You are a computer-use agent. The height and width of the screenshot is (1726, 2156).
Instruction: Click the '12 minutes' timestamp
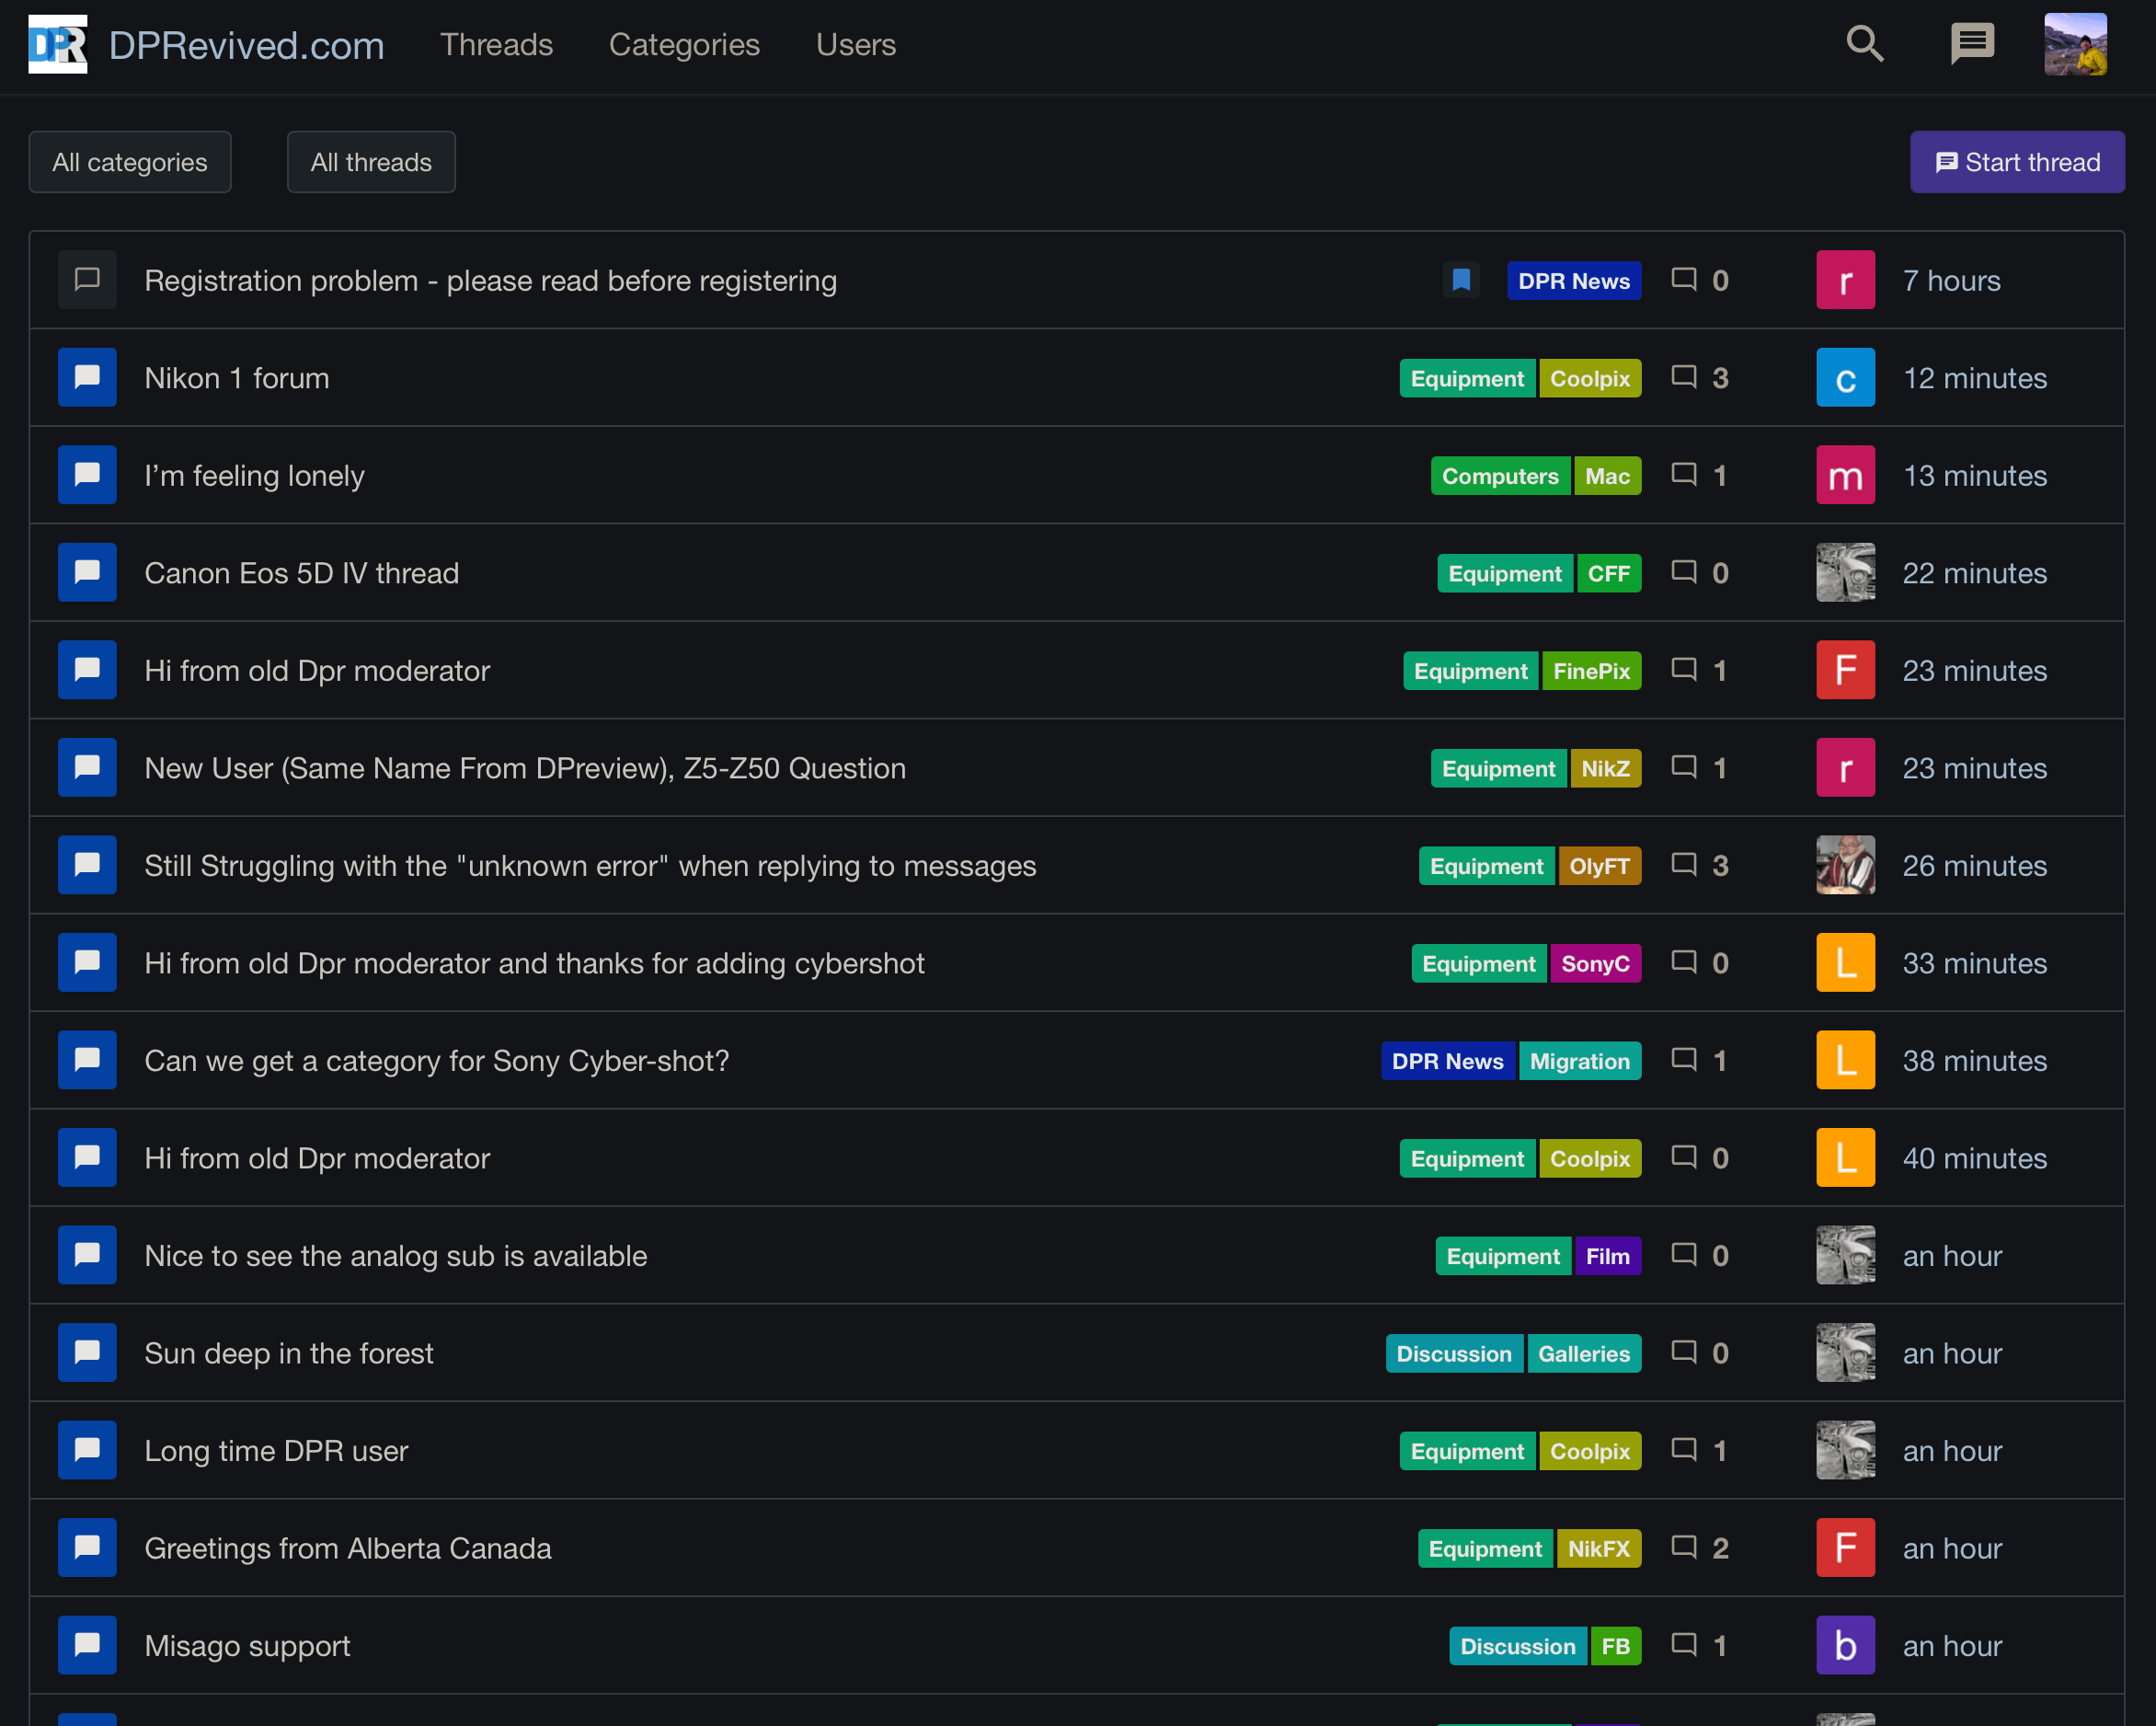point(1974,378)
